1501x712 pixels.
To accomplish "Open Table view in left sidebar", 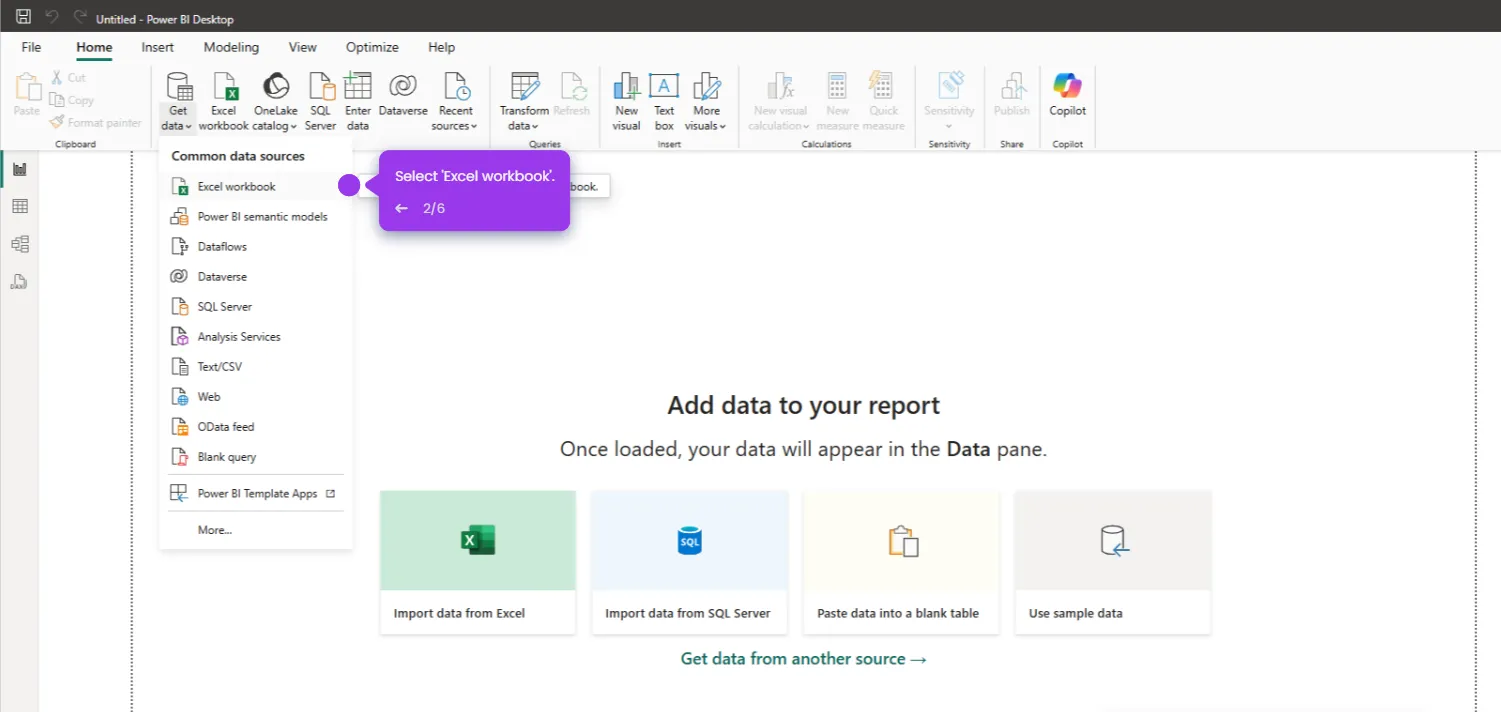I will tap(19, 207).
